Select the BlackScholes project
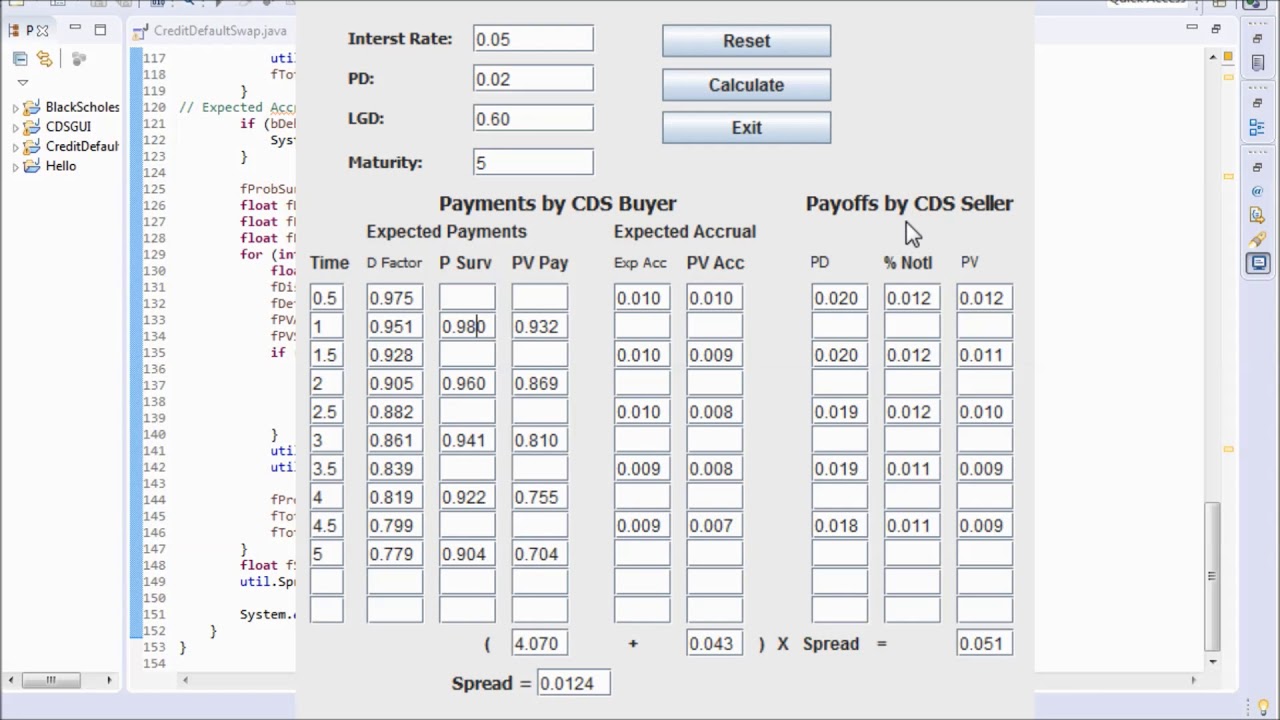The height and width of the screenshot is (720, 1280). tap(82, 107)
